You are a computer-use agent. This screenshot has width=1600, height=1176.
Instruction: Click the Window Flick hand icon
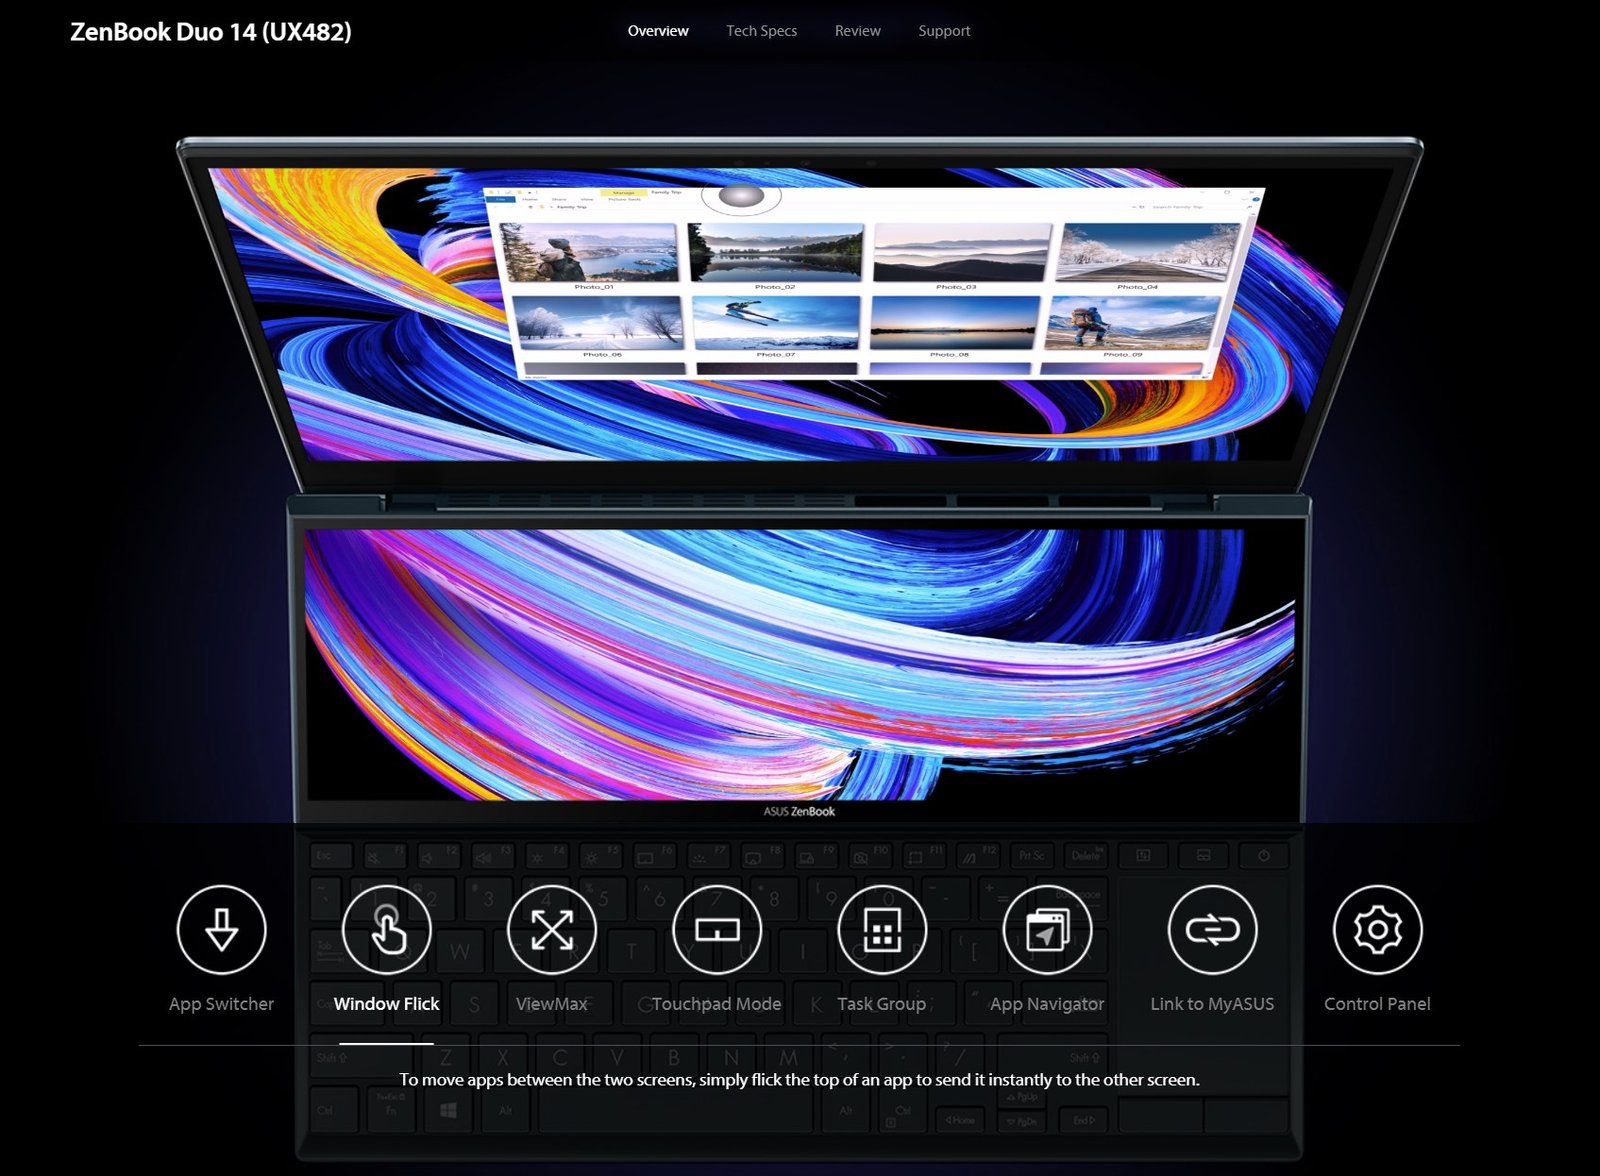coord(387,929)
